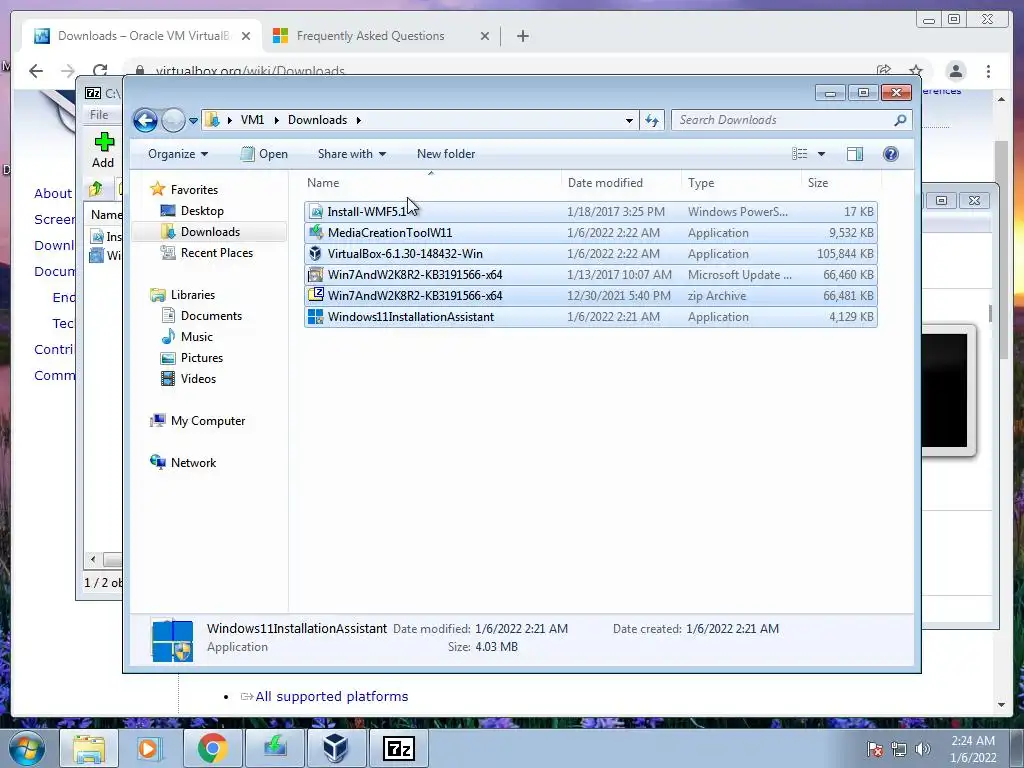The image size is (1024, 768).
Task: Select the Microsoft Update Win7AndW2K8R2 file icon
Action: 316,274
